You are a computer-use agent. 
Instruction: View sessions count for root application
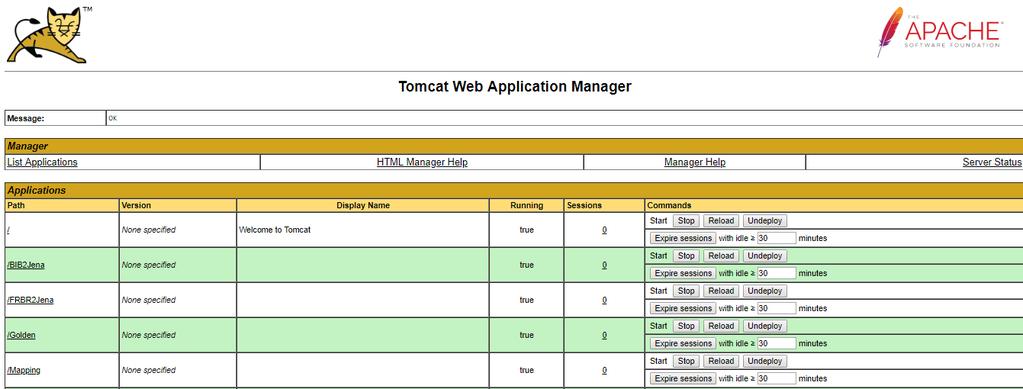(x=604, y=230)
